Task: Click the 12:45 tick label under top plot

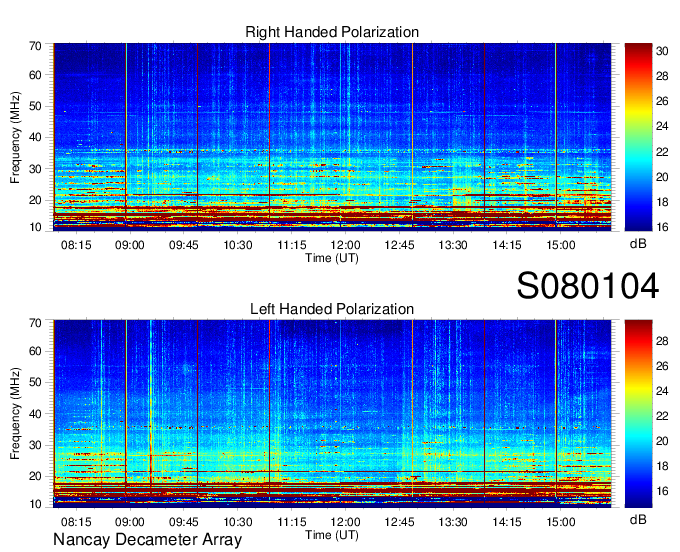Action: coord(399,245)
